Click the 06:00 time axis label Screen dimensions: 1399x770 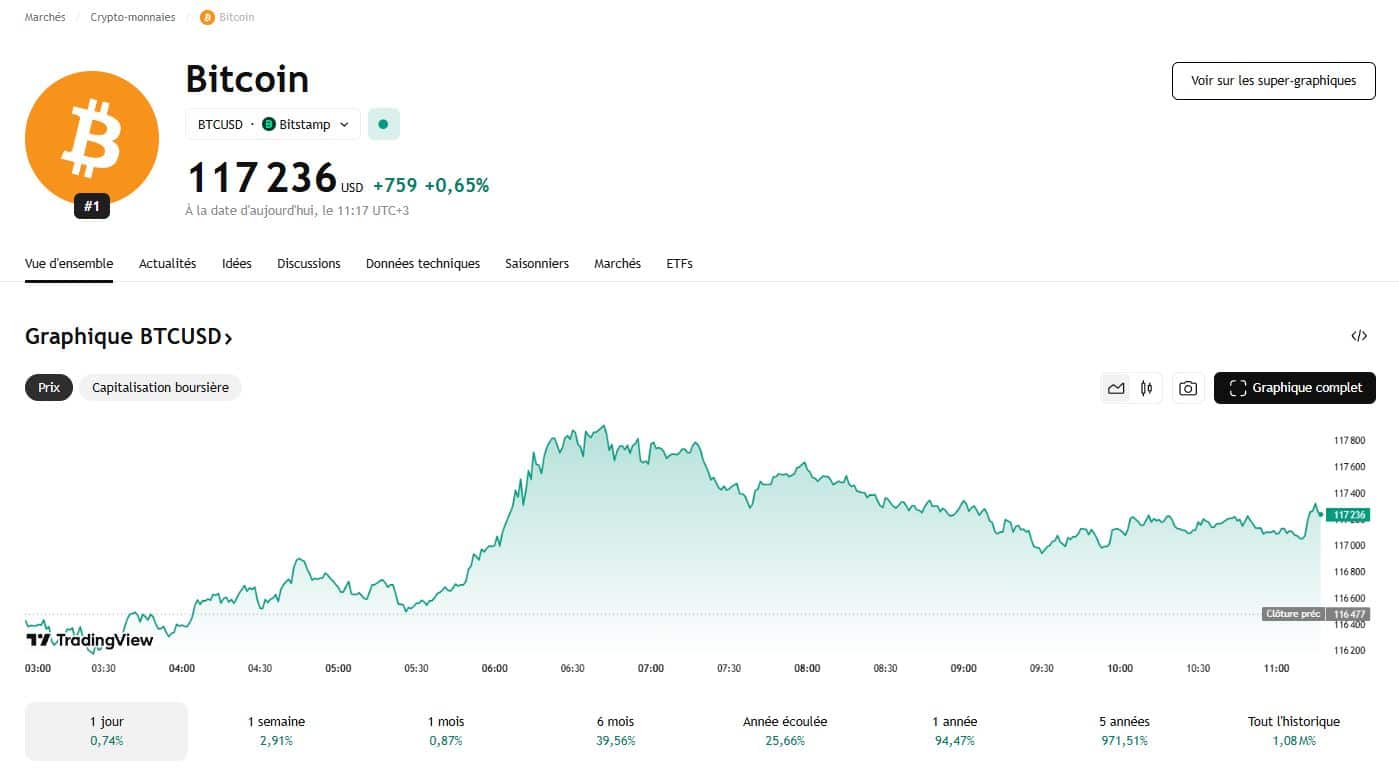click(494, 668)
